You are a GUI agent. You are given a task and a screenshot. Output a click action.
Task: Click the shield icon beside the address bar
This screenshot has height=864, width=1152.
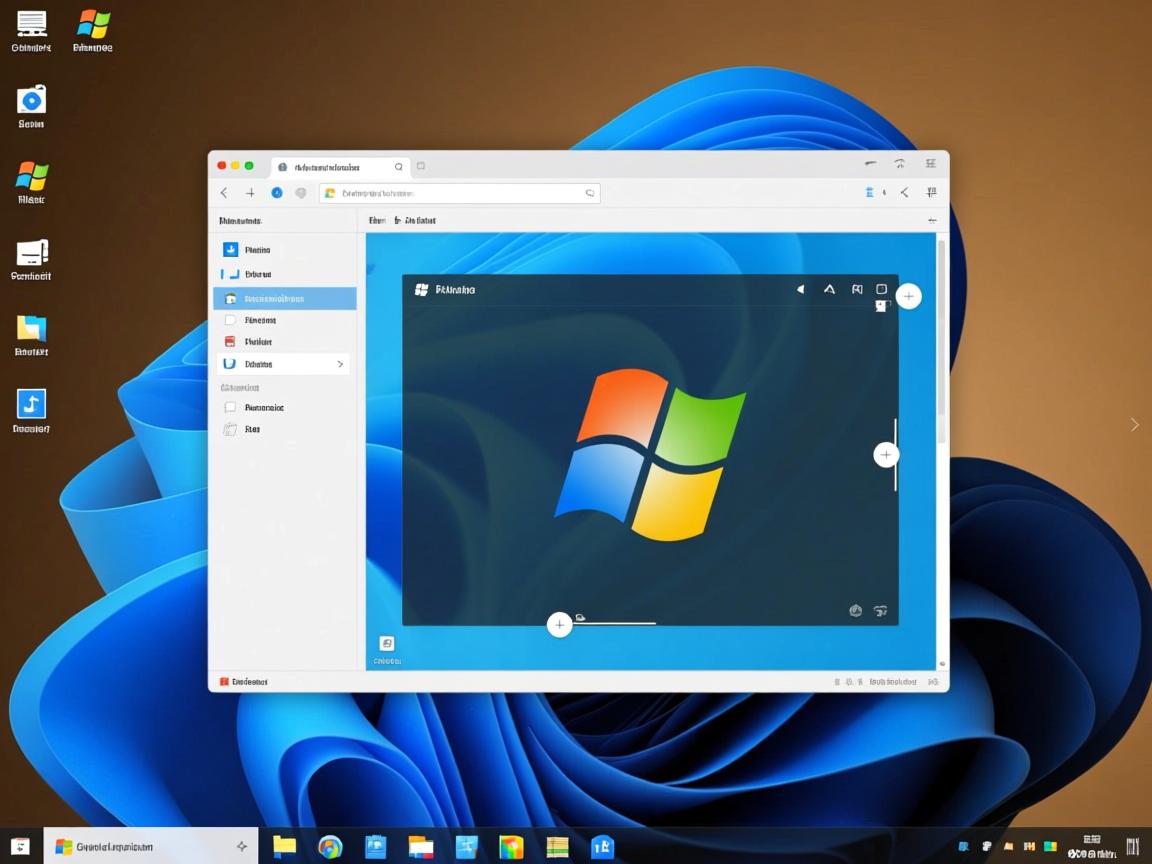300,192
